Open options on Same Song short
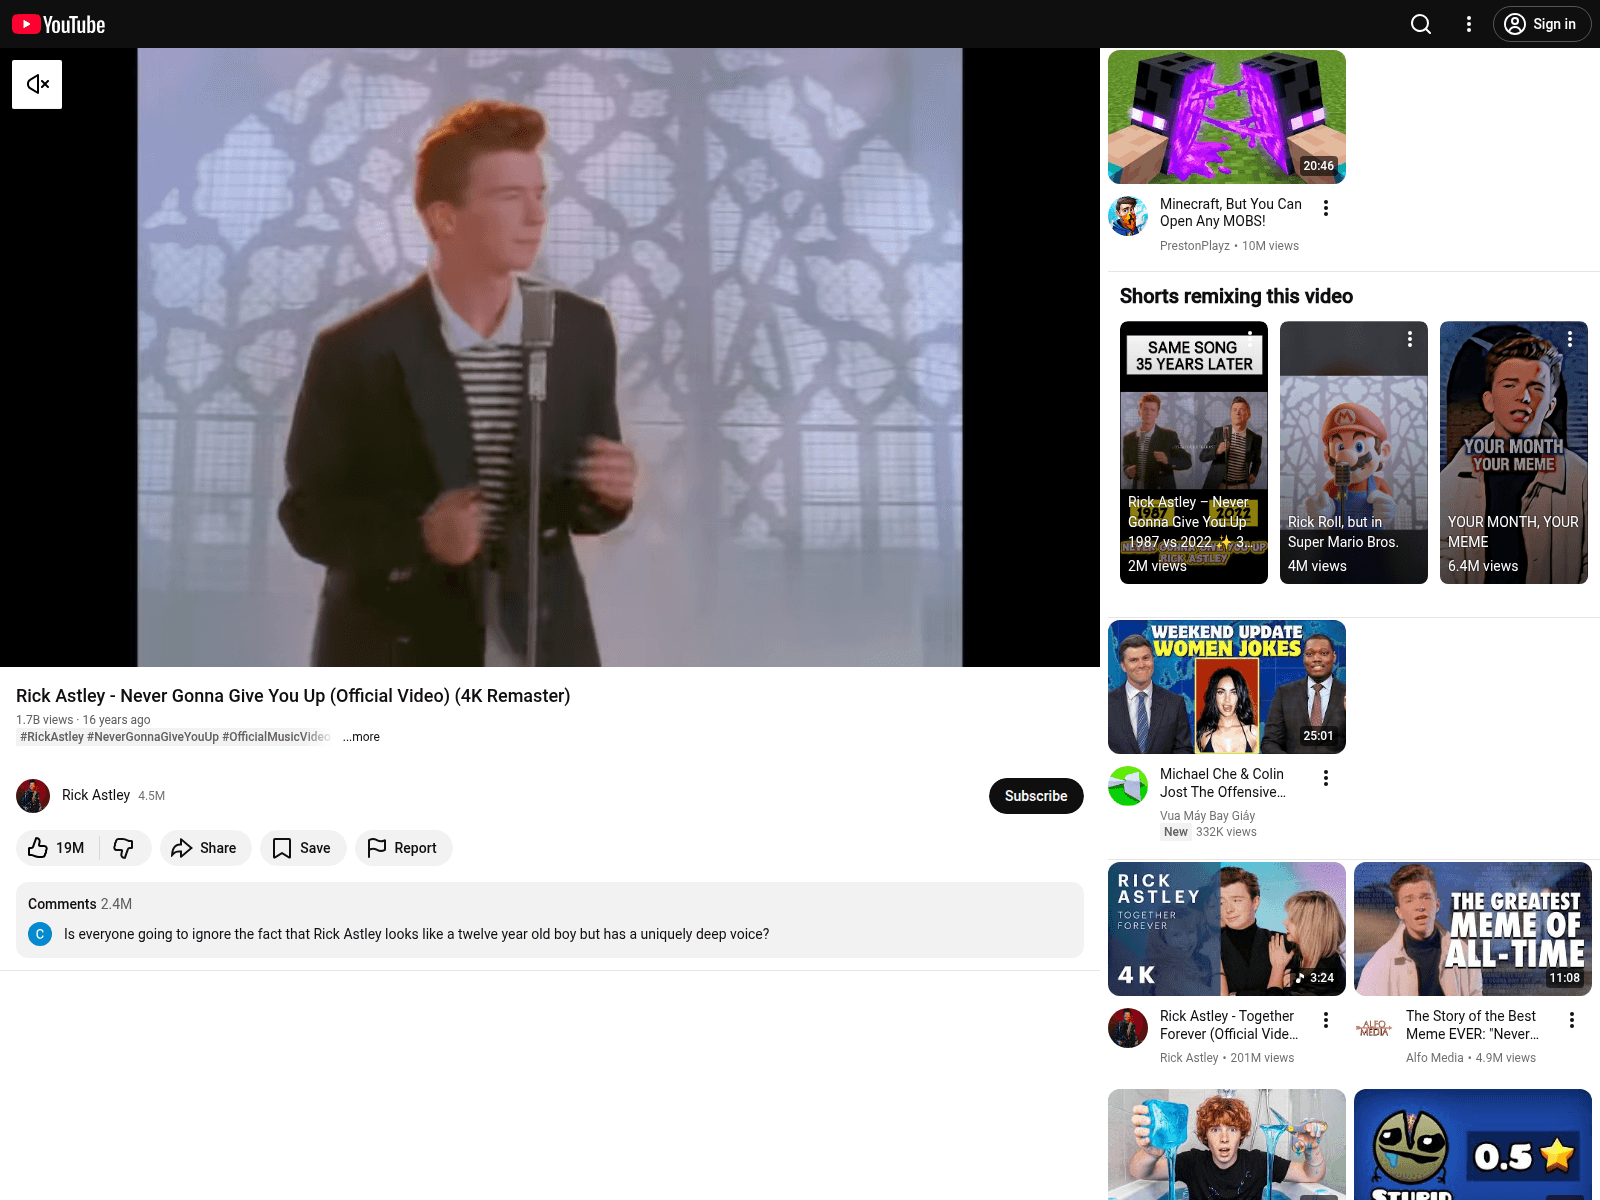Image resolution: width=1600 pixels, height=1200 pixels. click(x=1250, y=339)
